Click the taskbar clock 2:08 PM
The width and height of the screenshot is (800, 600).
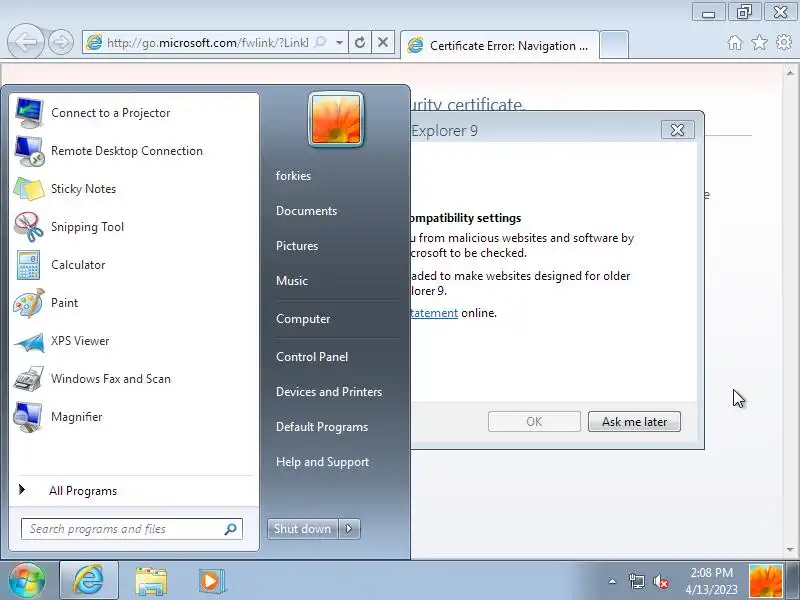[712, 573]
